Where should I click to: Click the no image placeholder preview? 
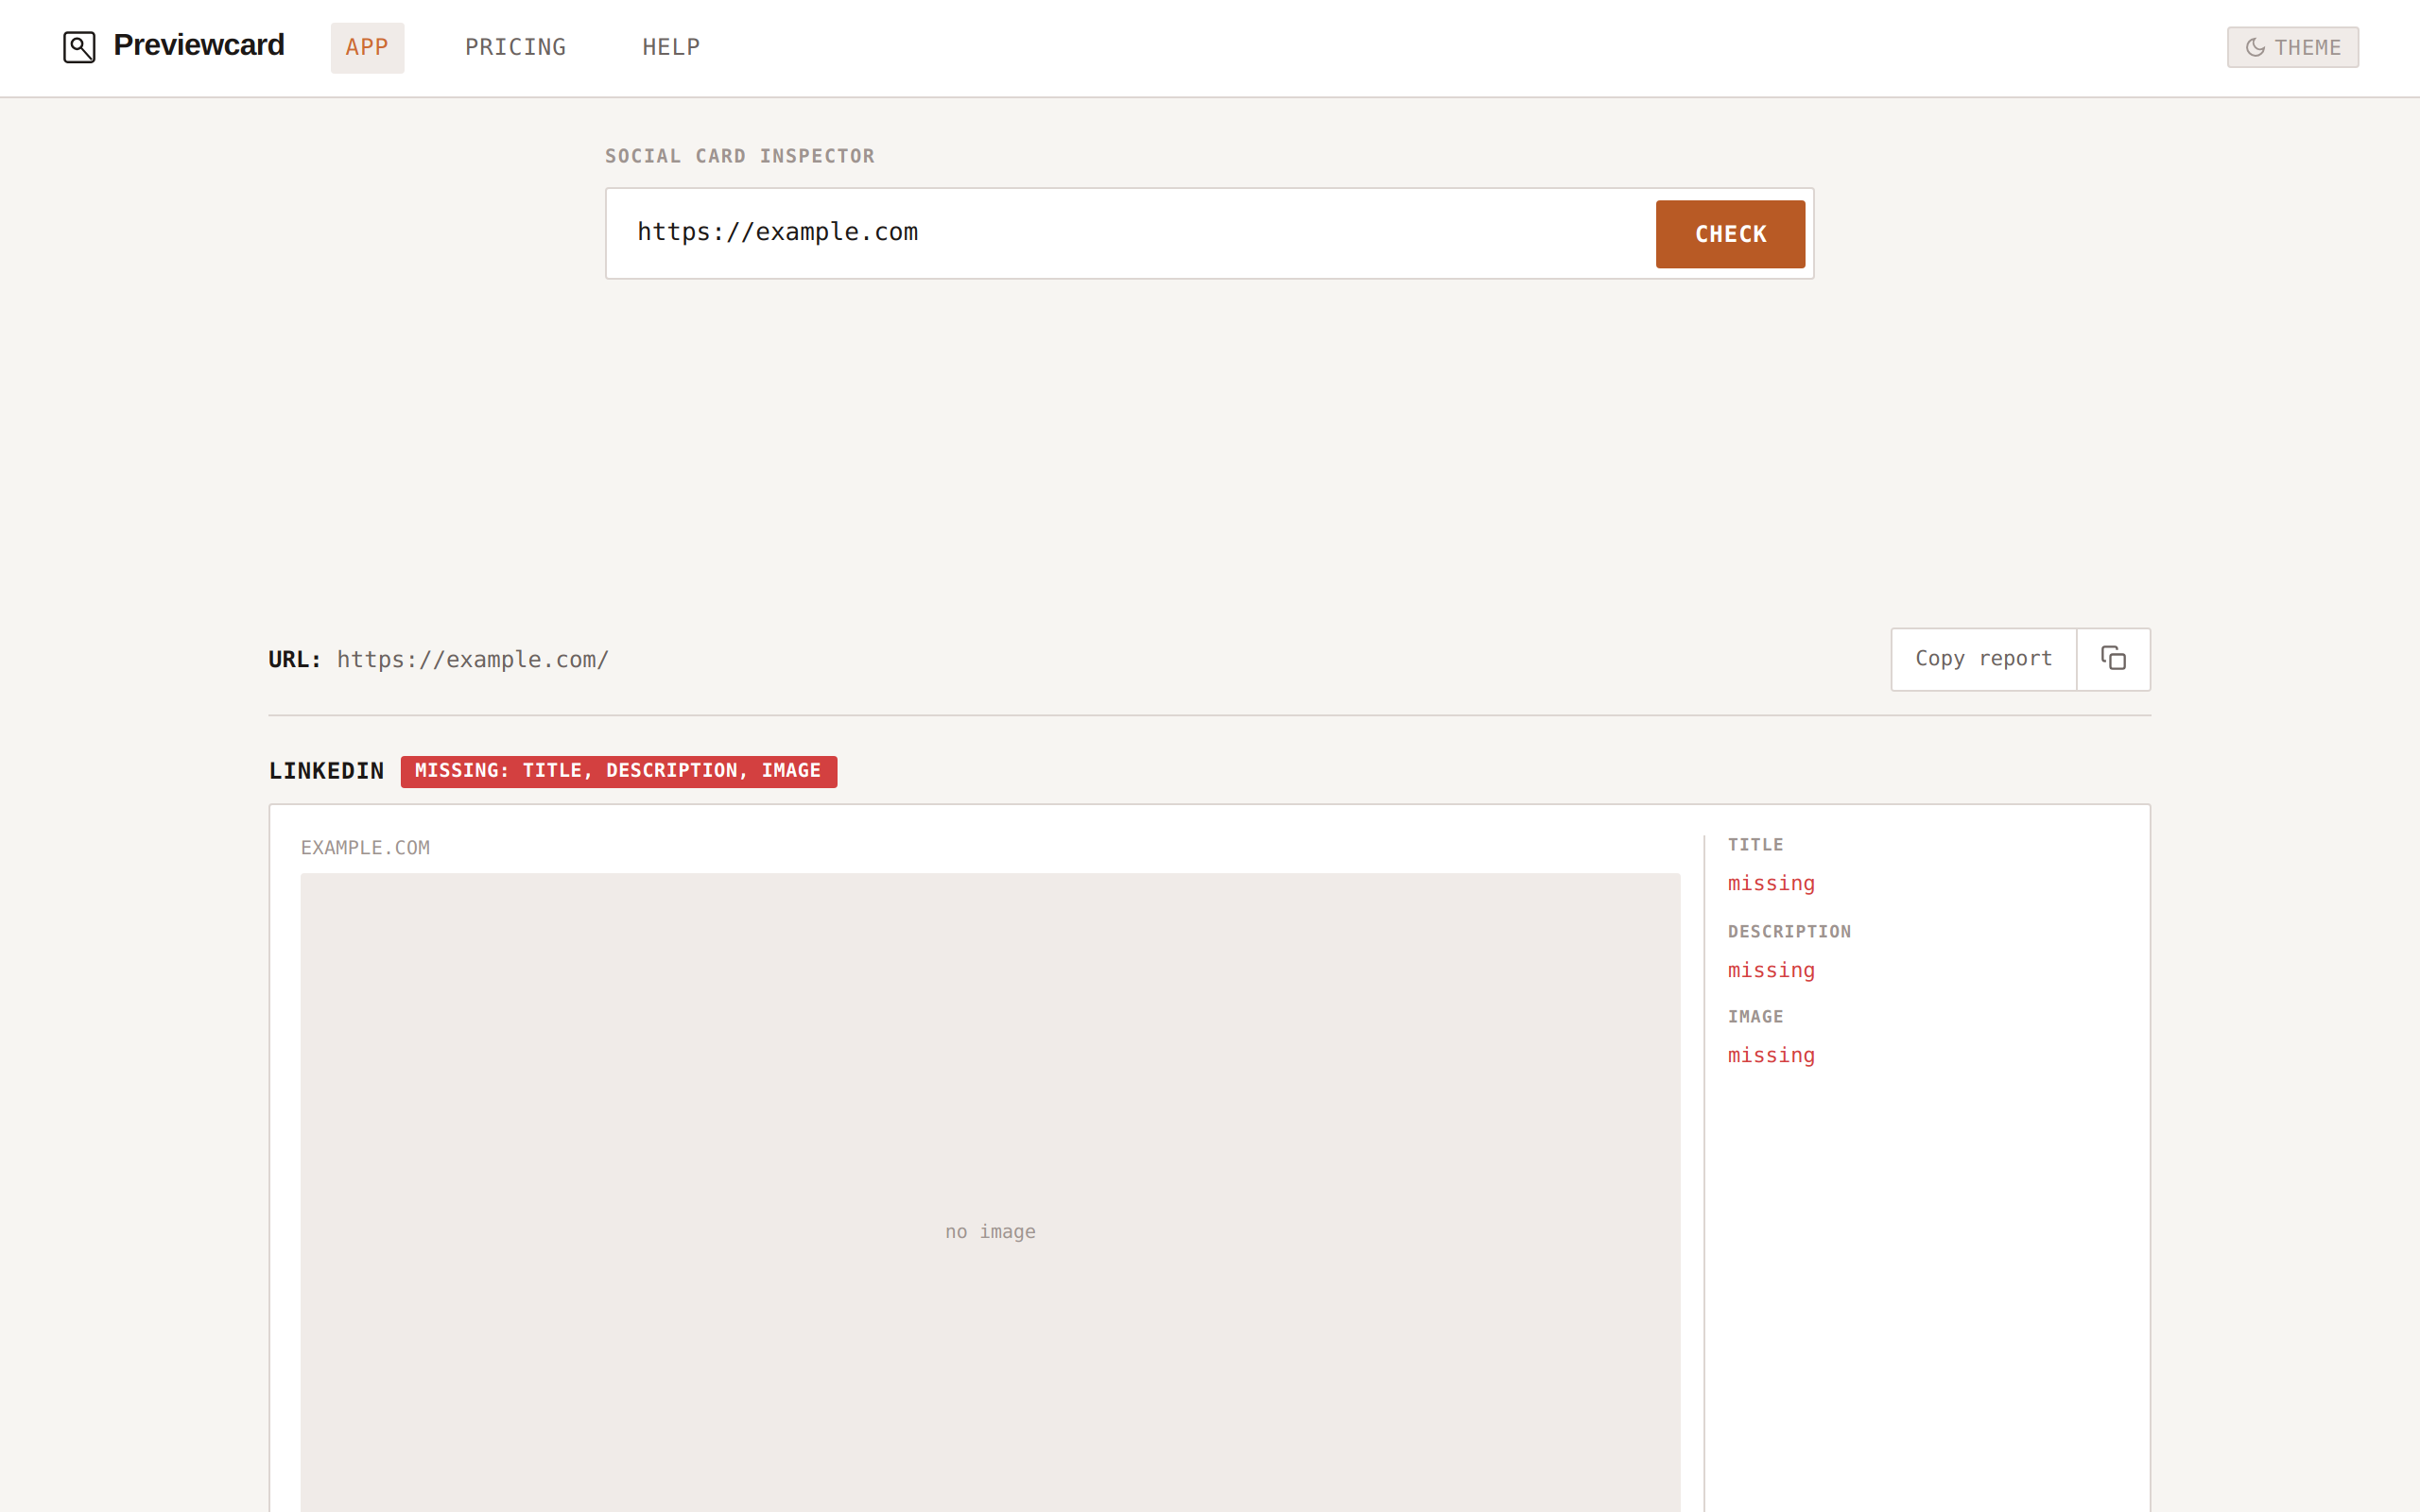click(x=990, y=1192)
